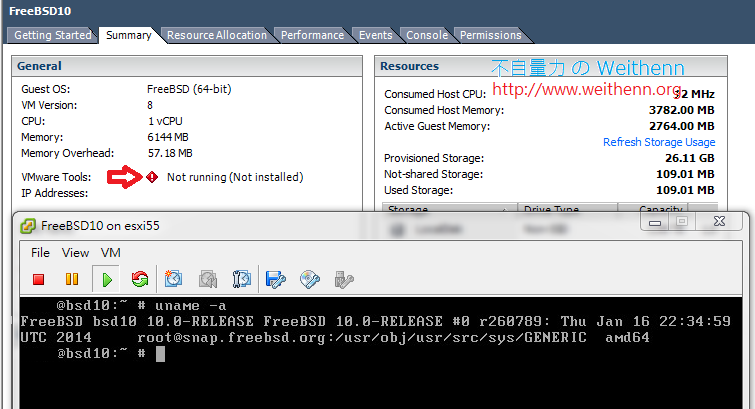Take a snapshot of the VM
Image resolution: width=755 pixels, height=409 pixels.
coord(173,279)
